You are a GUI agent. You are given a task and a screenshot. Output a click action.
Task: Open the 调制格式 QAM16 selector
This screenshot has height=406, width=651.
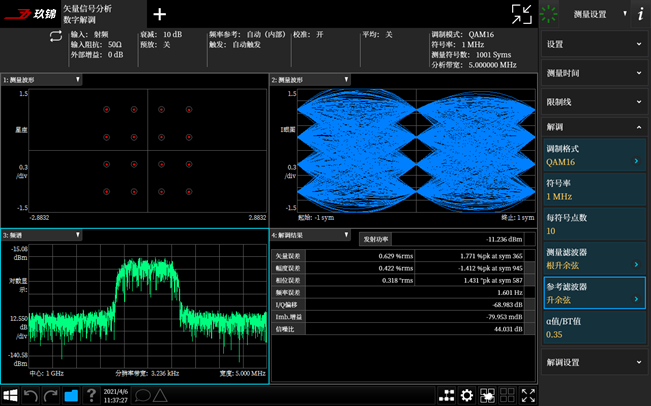pos(595,155)
